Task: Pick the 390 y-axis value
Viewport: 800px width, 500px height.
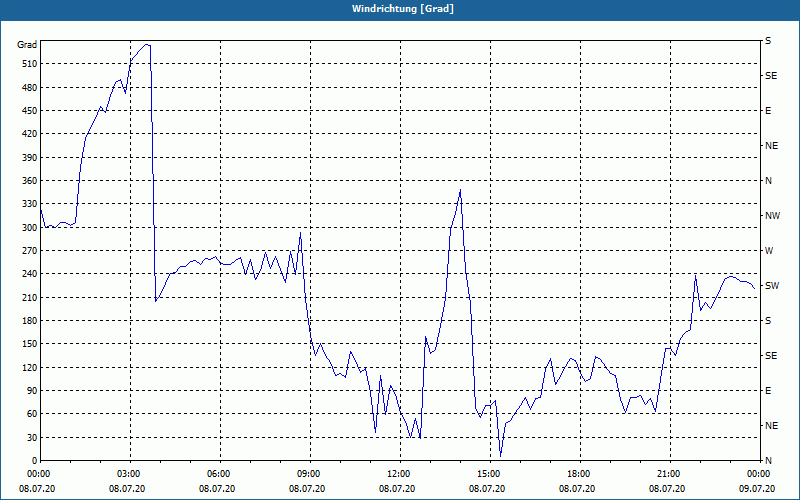Action: pos(30,158)
